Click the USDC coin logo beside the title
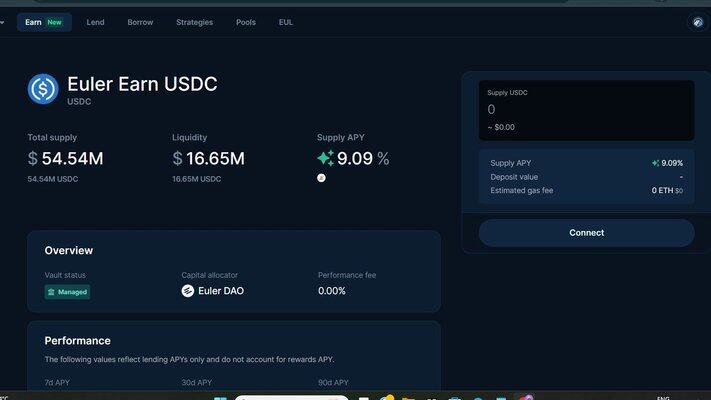This screenshot has height=400, width=711. pos(43,89)
